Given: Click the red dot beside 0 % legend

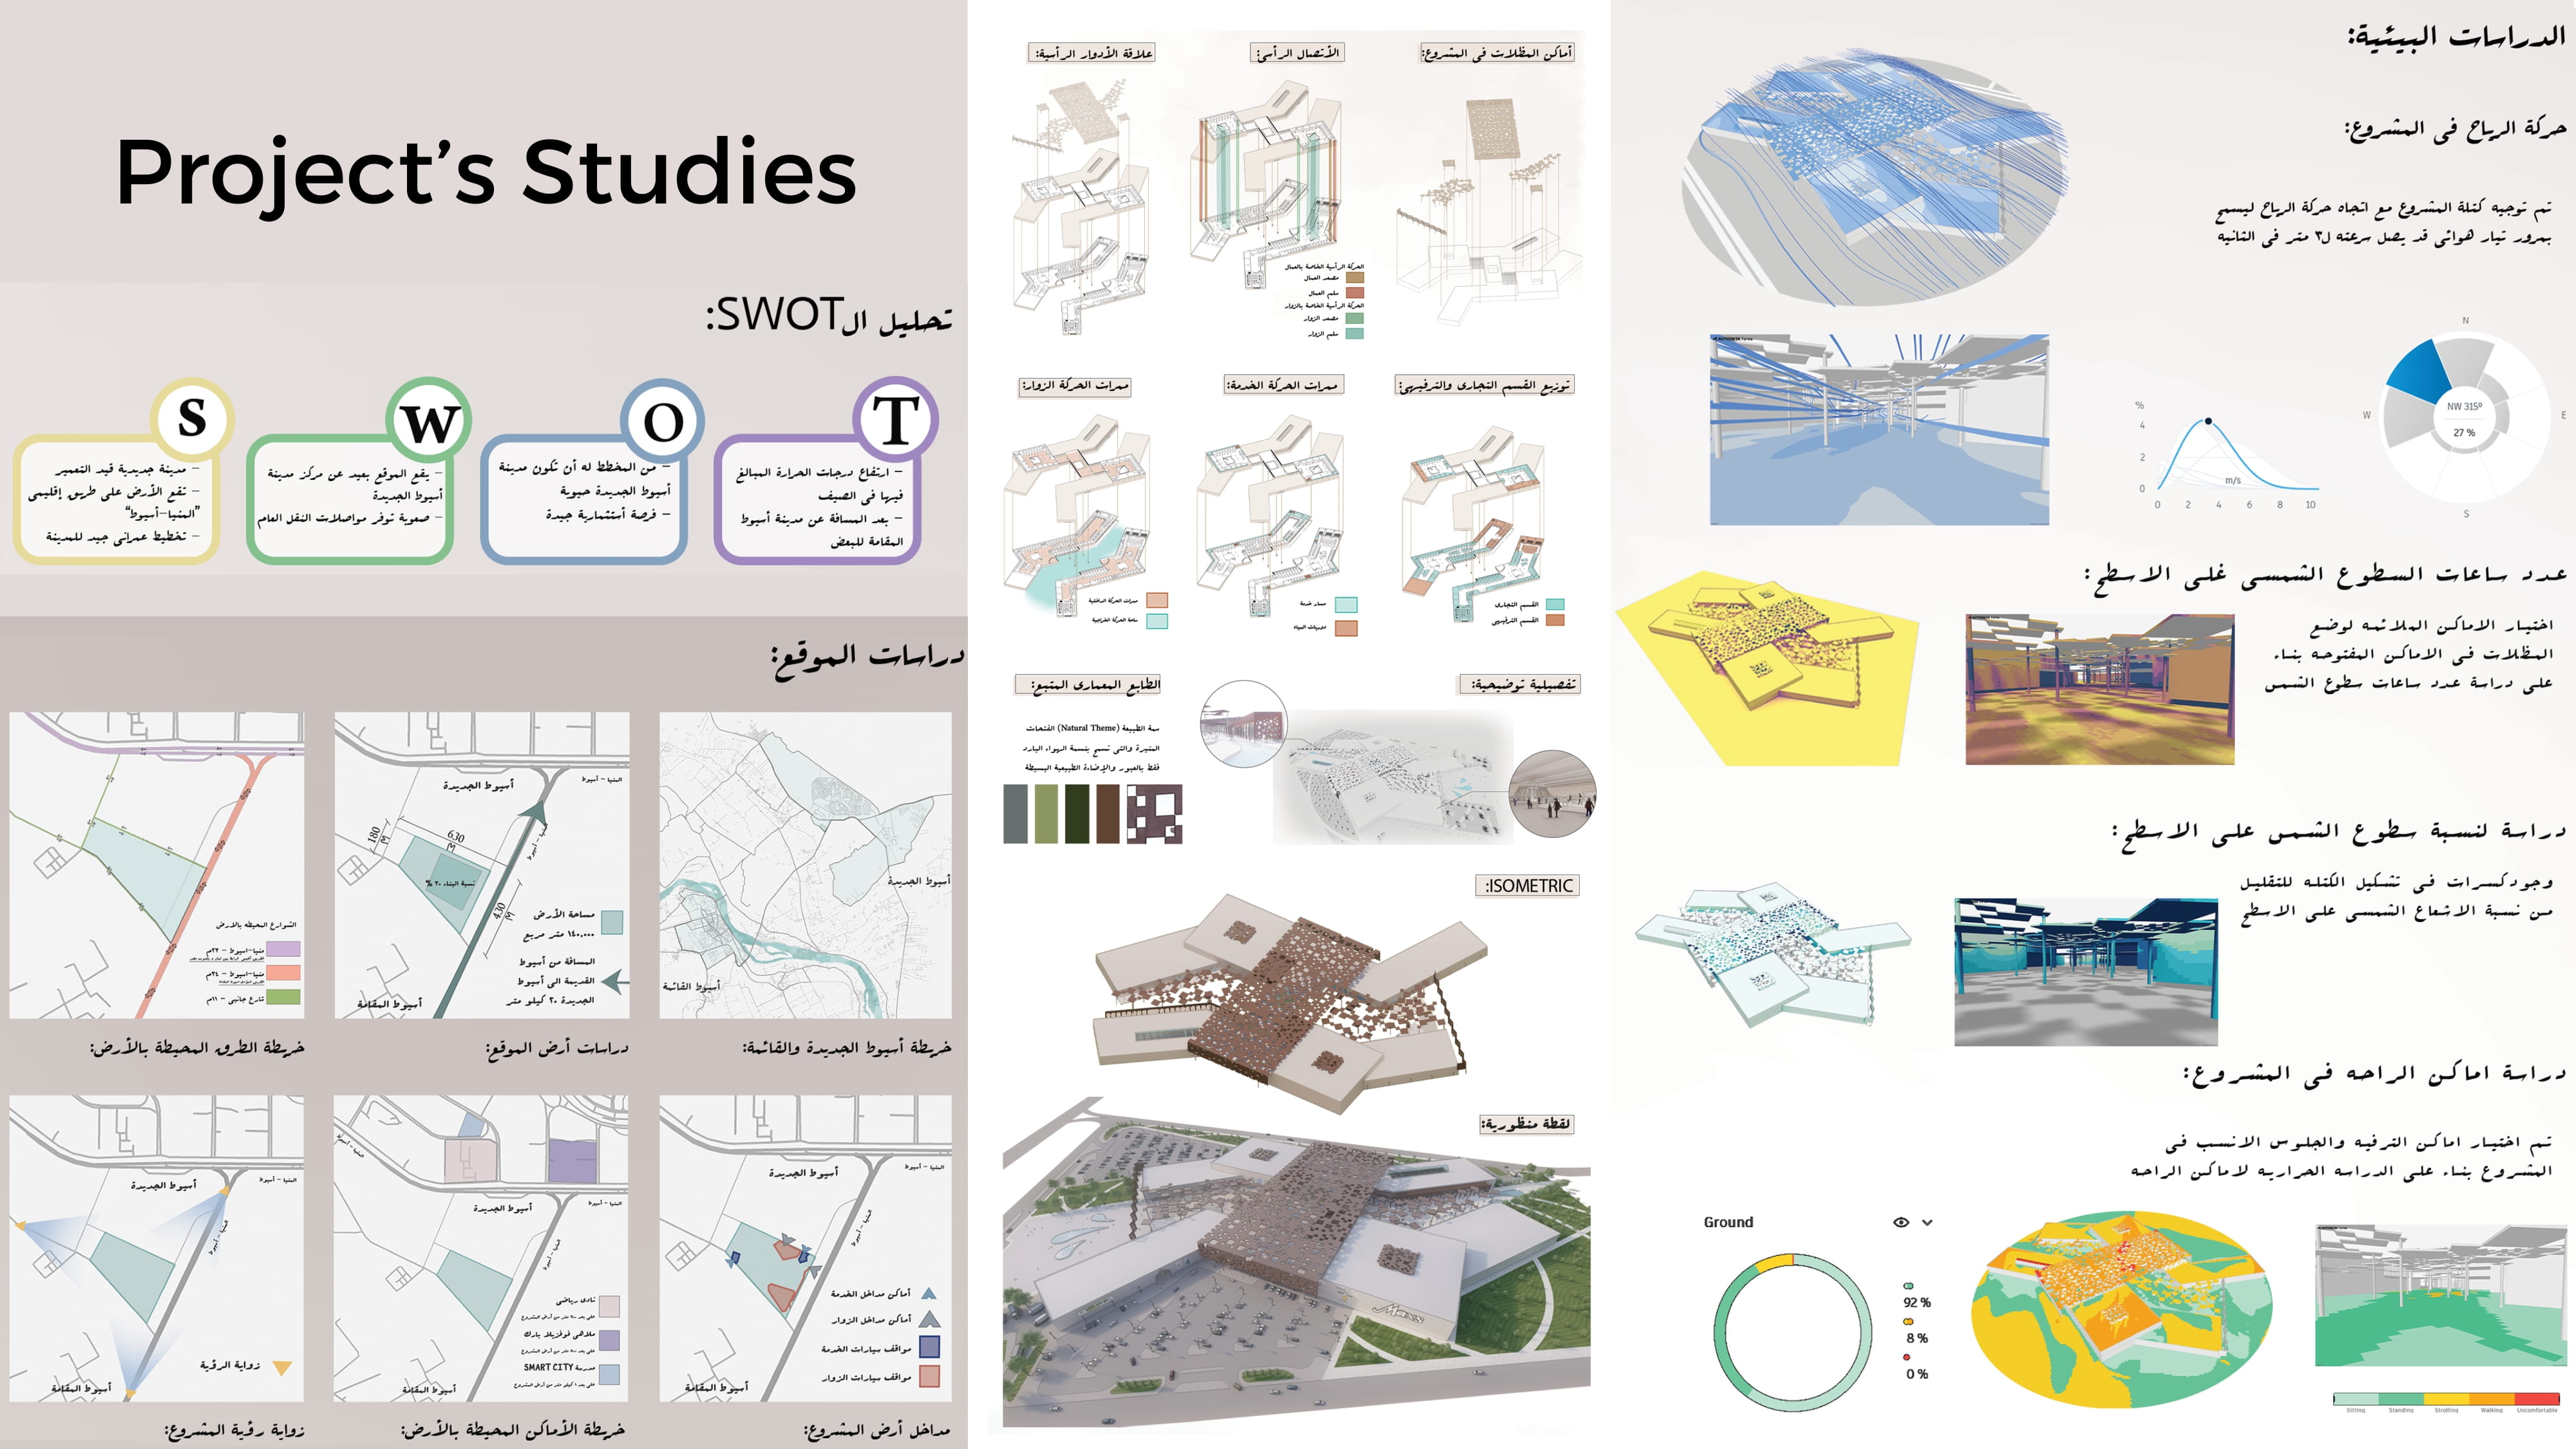Looking at the screenshot, I should click(x=1907, y=1357).
